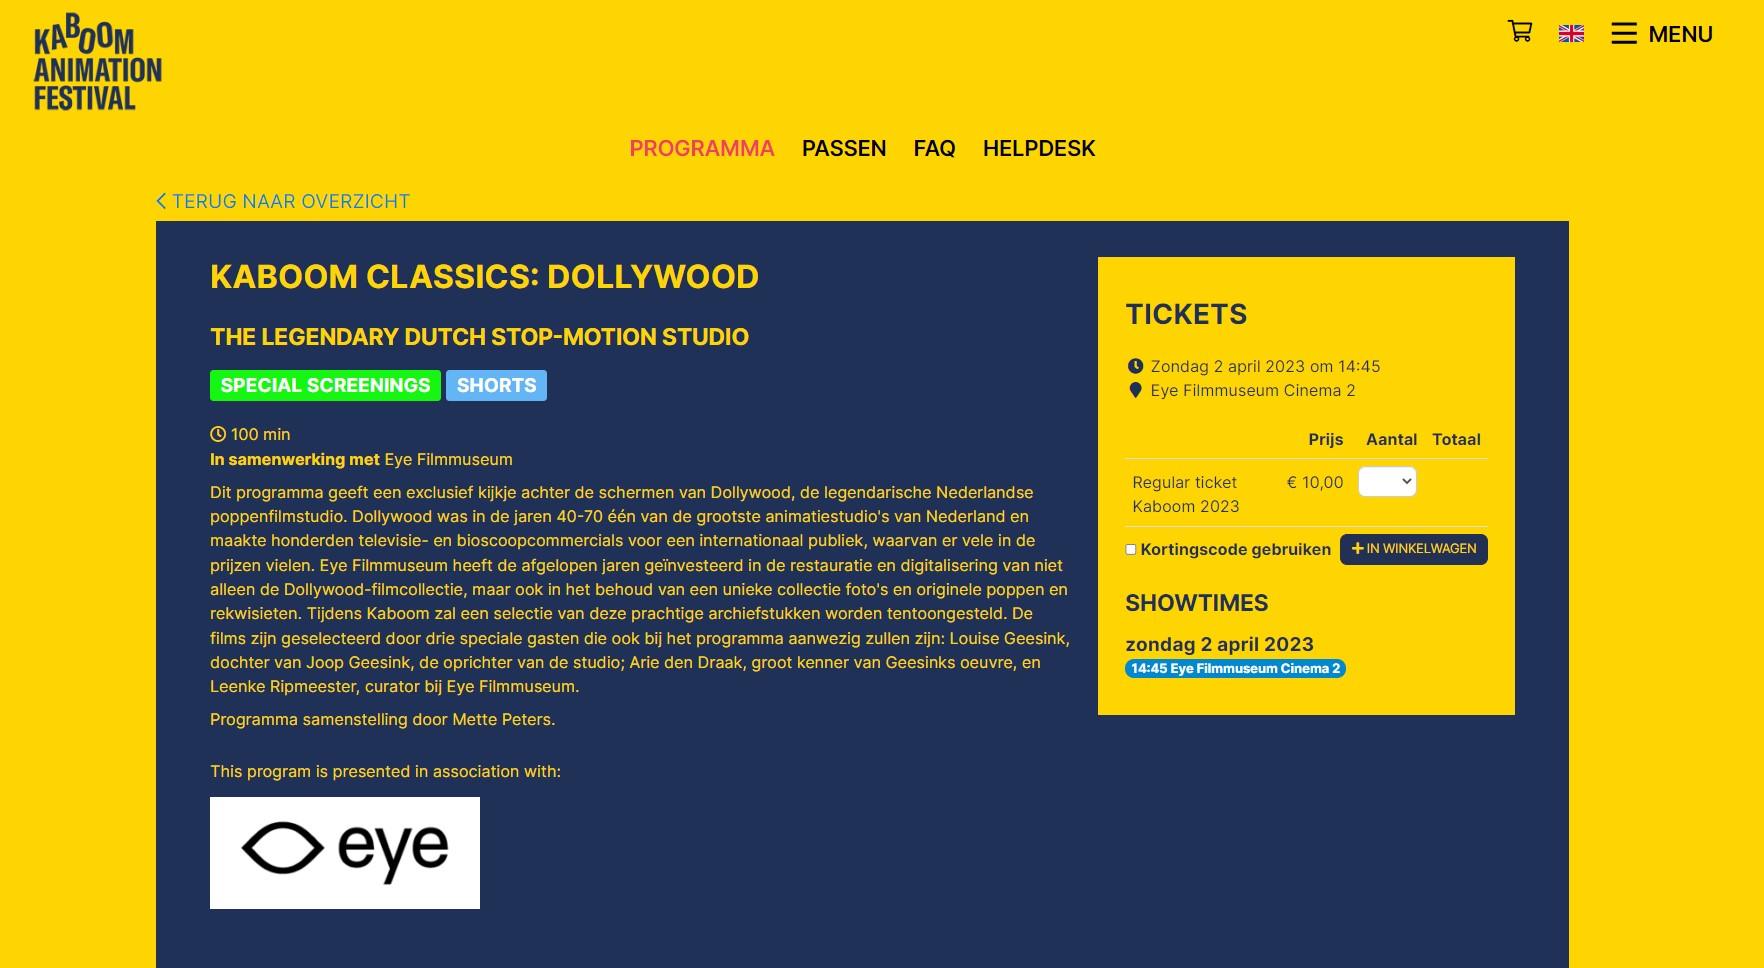Open the shopping cart icon
Screen dimensions: 1764x968
pos(1520,32)
